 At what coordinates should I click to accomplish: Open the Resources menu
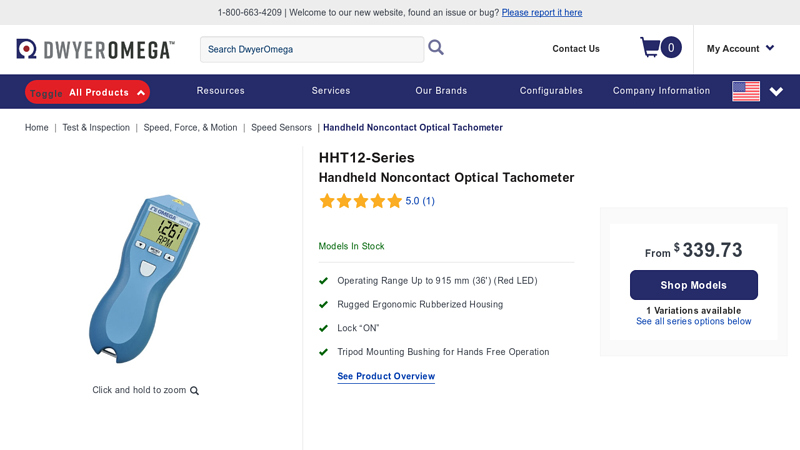coord(220,91)
